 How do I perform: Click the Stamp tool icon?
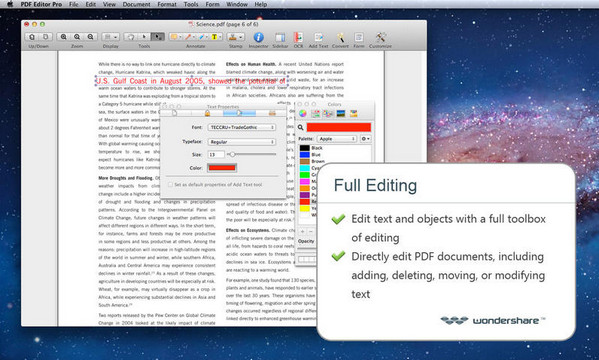click(x=232, y=37)
